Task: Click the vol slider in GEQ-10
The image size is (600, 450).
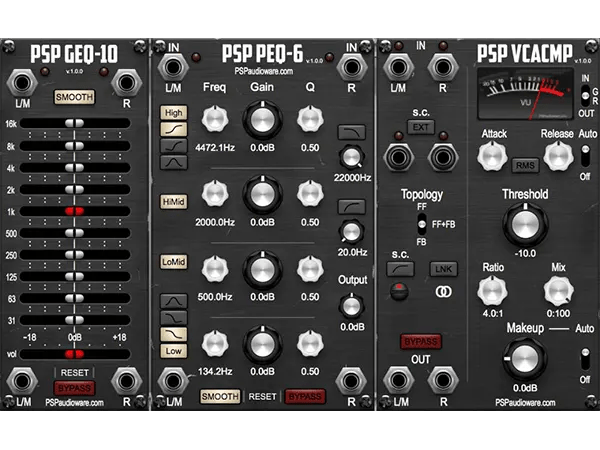Action: pyautogui.click(x=74, y=354)
